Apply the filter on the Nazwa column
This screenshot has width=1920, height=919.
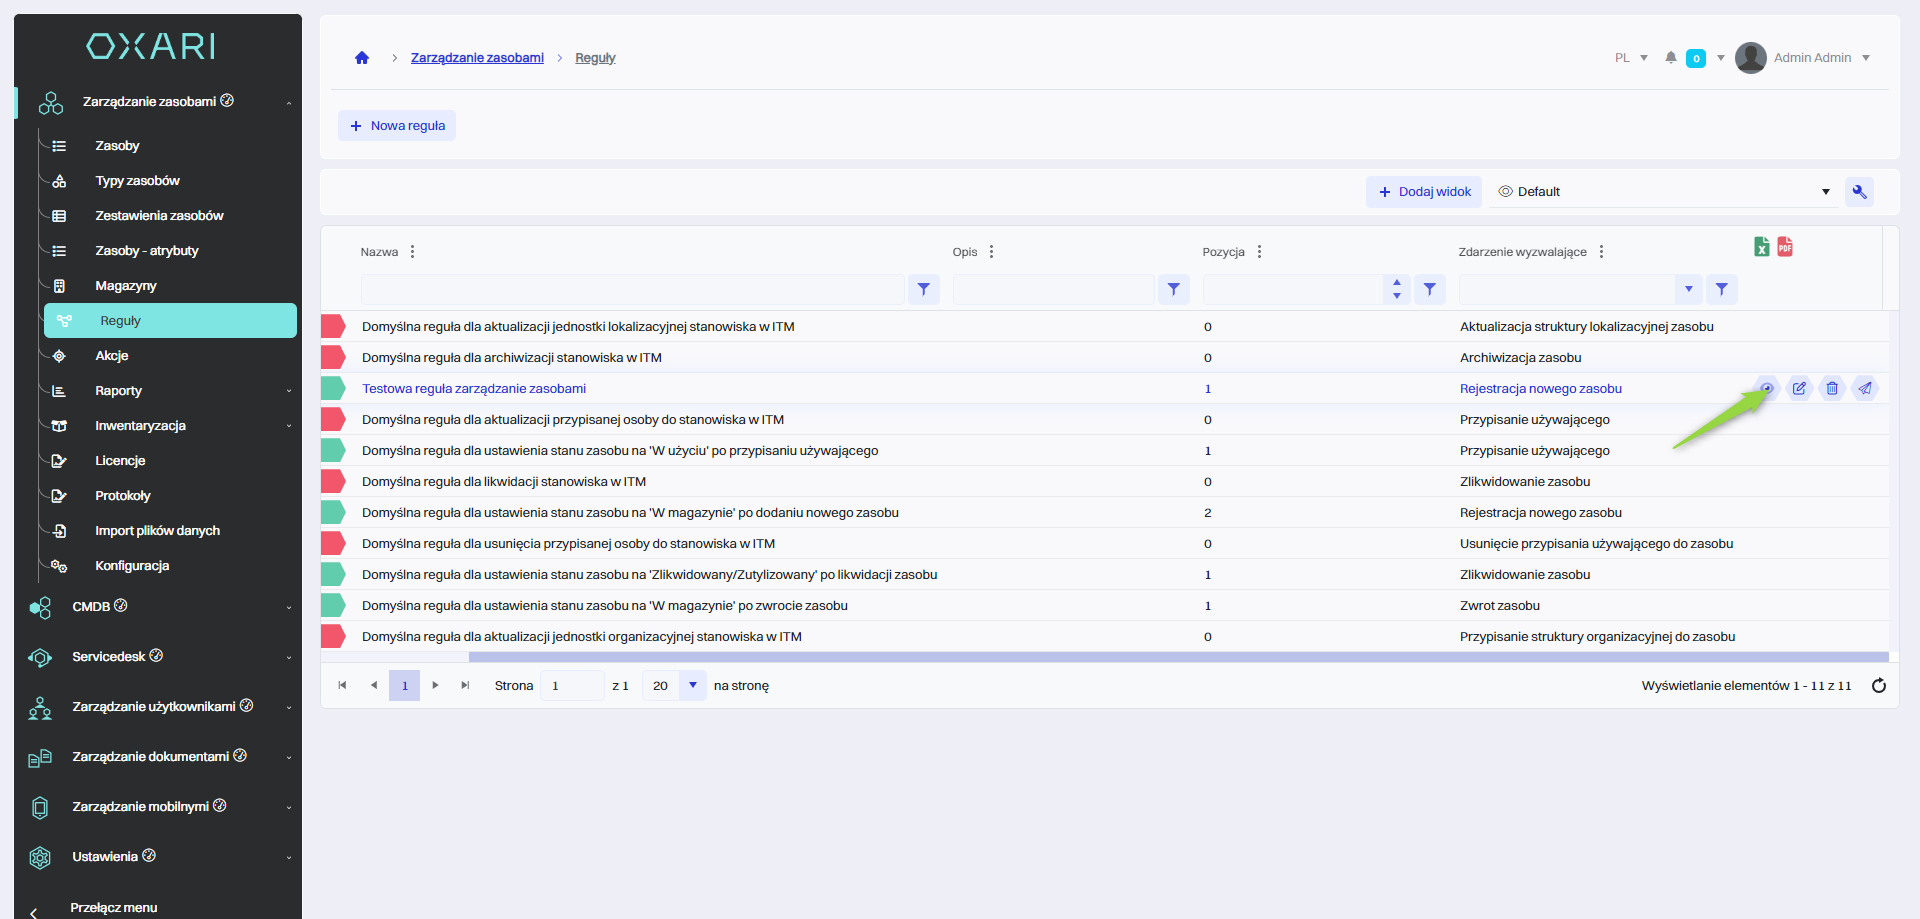923,290
